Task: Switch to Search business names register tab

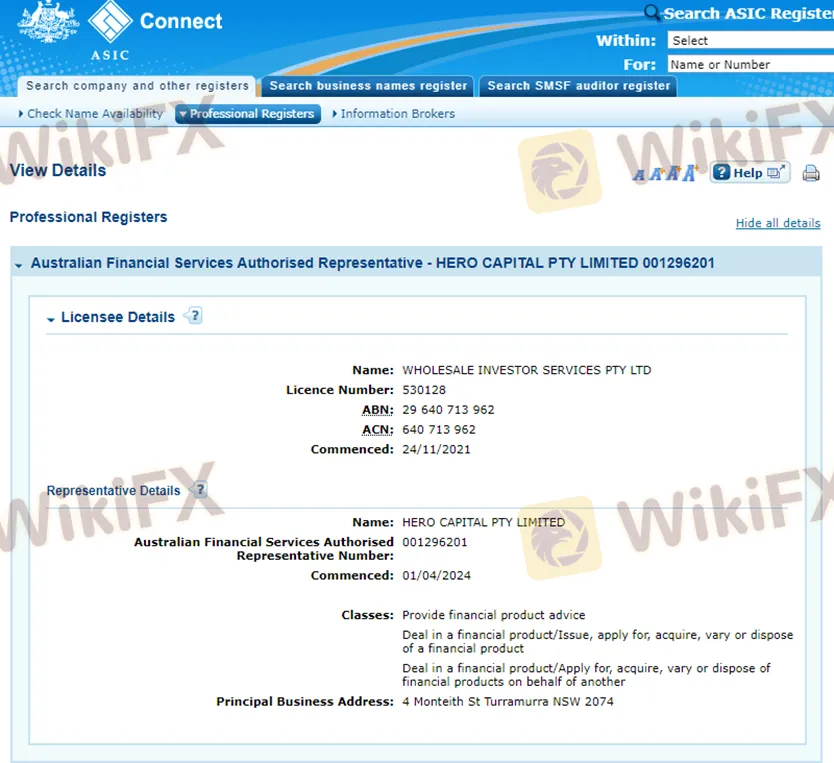Action: click(x=368, y=86)
